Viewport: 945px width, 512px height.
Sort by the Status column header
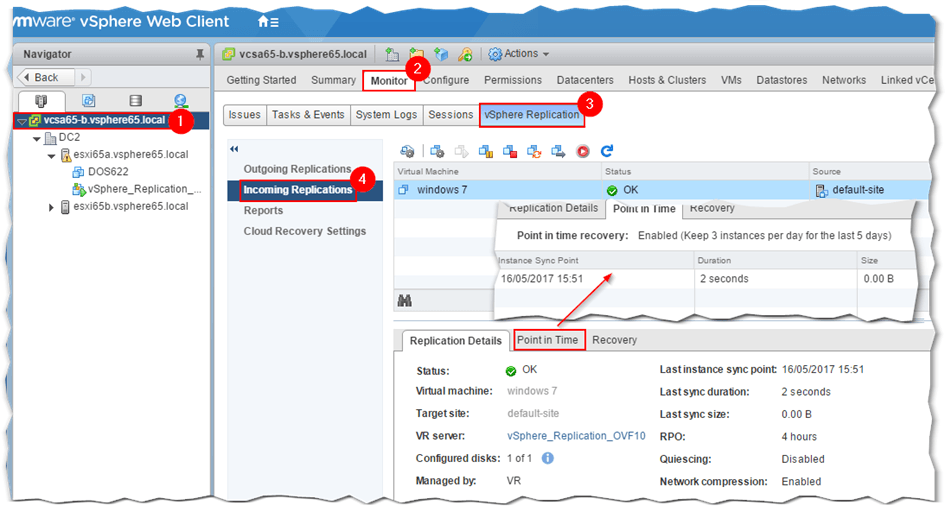705,172
